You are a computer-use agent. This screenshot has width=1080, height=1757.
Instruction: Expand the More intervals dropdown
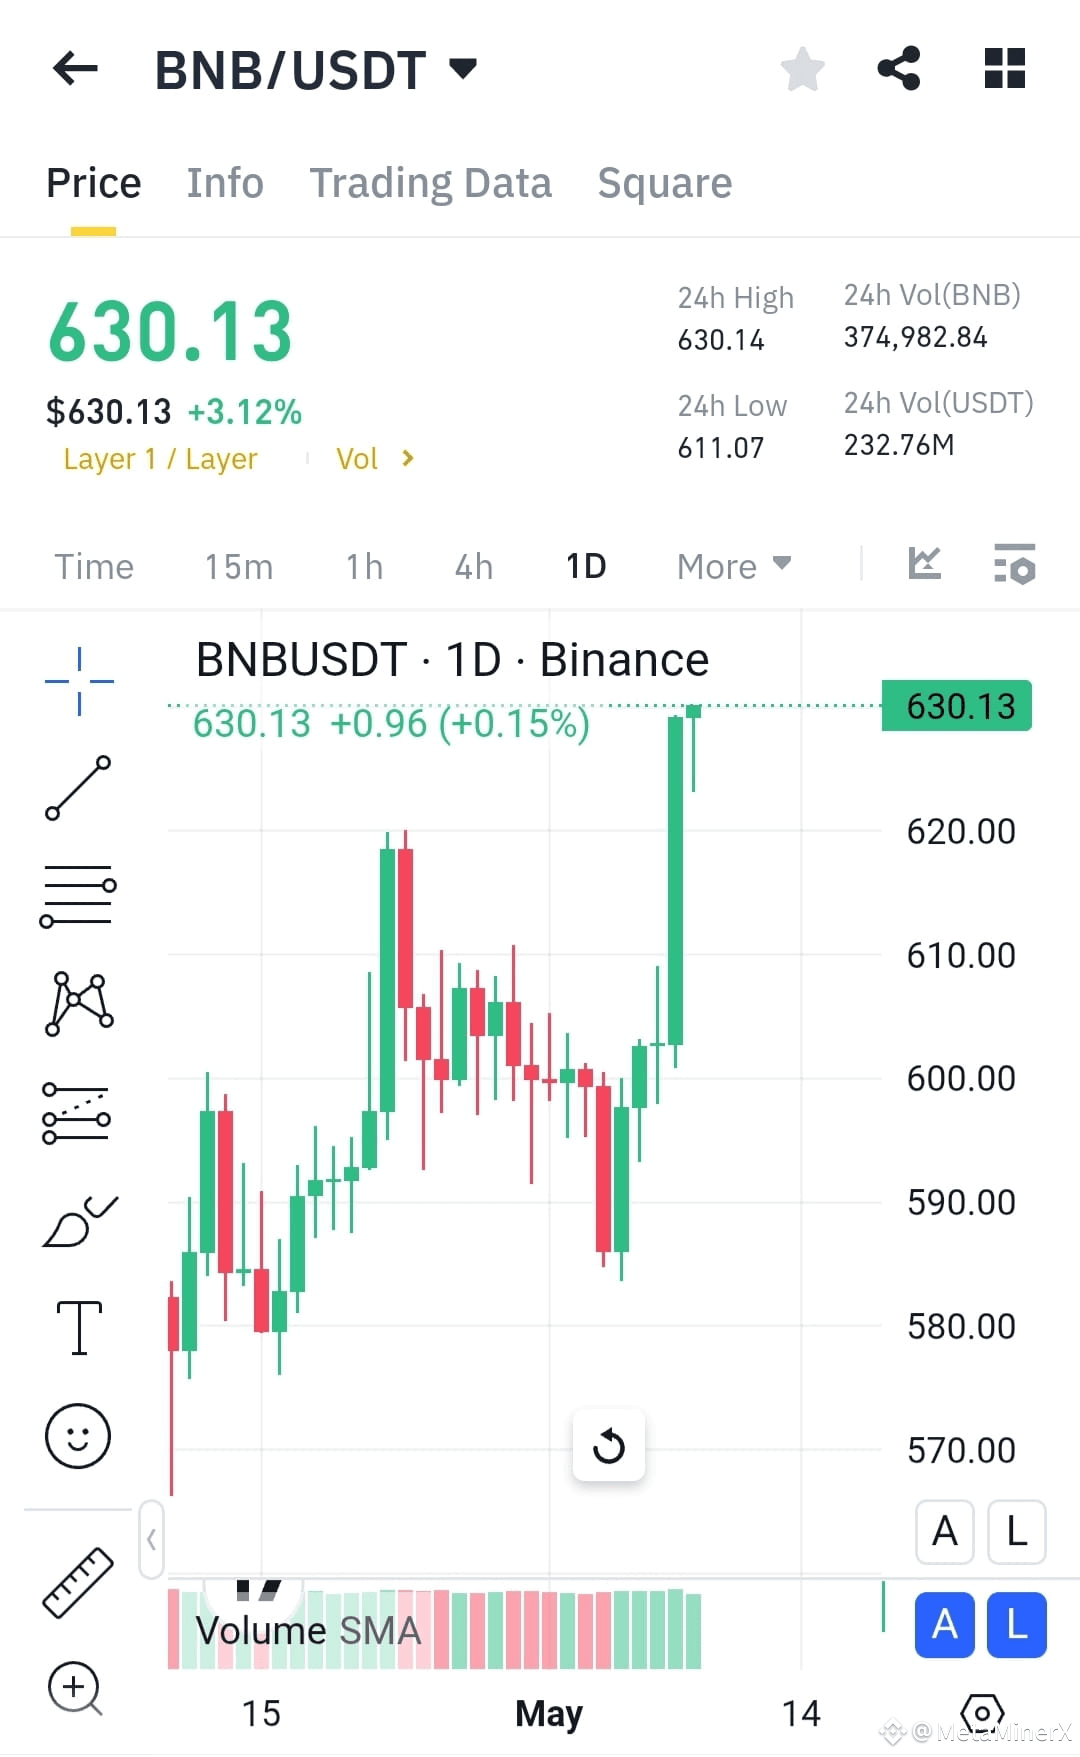[734, 567]
